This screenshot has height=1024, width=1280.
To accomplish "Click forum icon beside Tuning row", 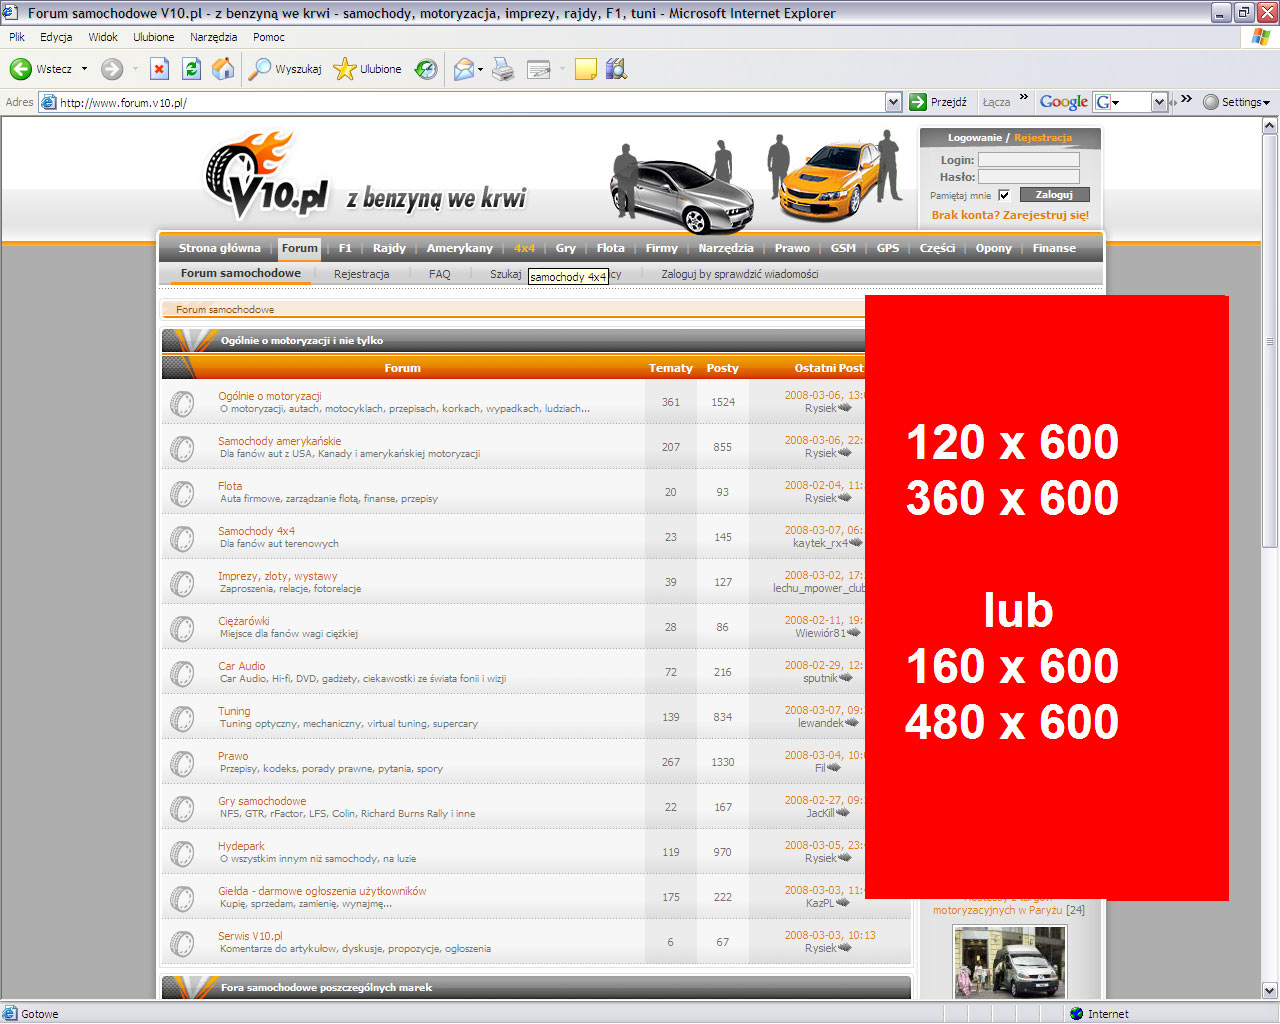I will (x=182, y=718).
